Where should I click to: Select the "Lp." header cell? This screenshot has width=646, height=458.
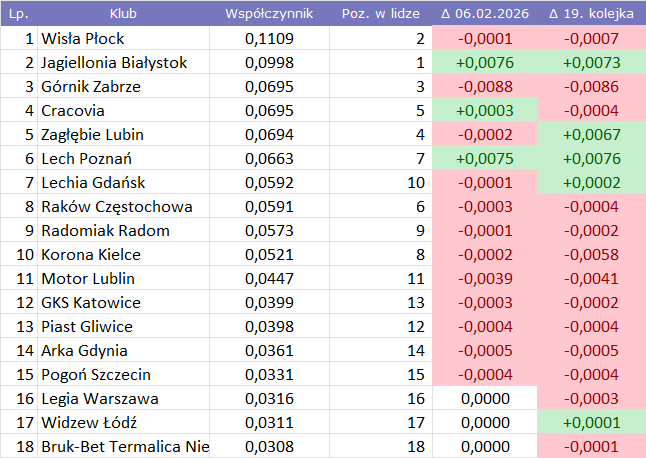pyautogui.click(x=18, y=15)
